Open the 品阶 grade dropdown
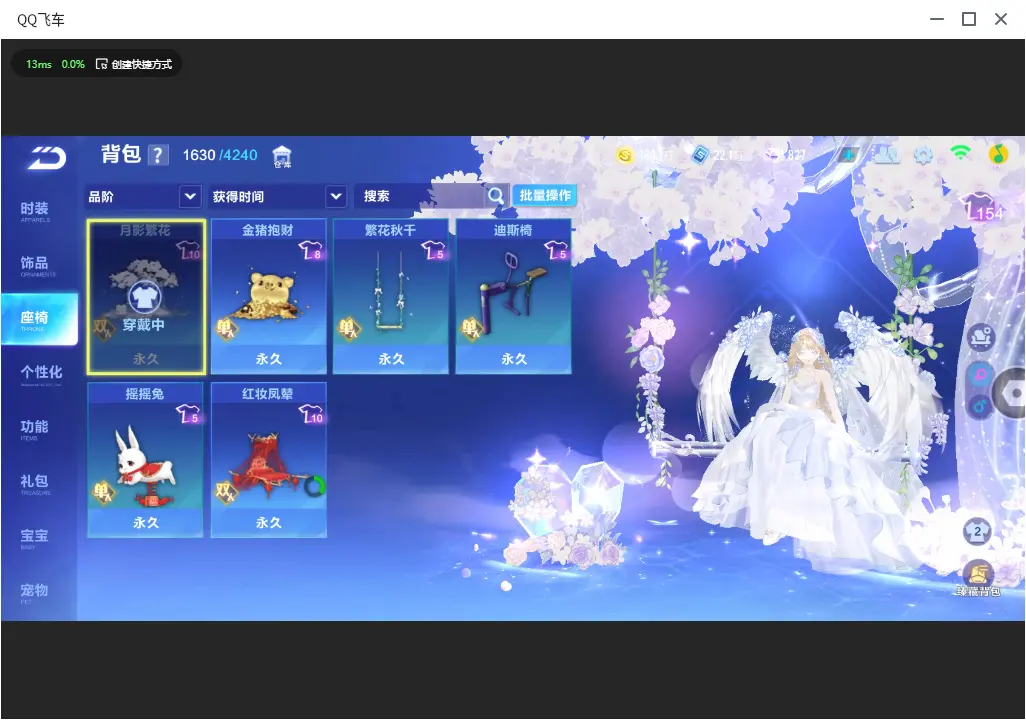The height and width of the screenshot is (720, 1026). (143, 196)
